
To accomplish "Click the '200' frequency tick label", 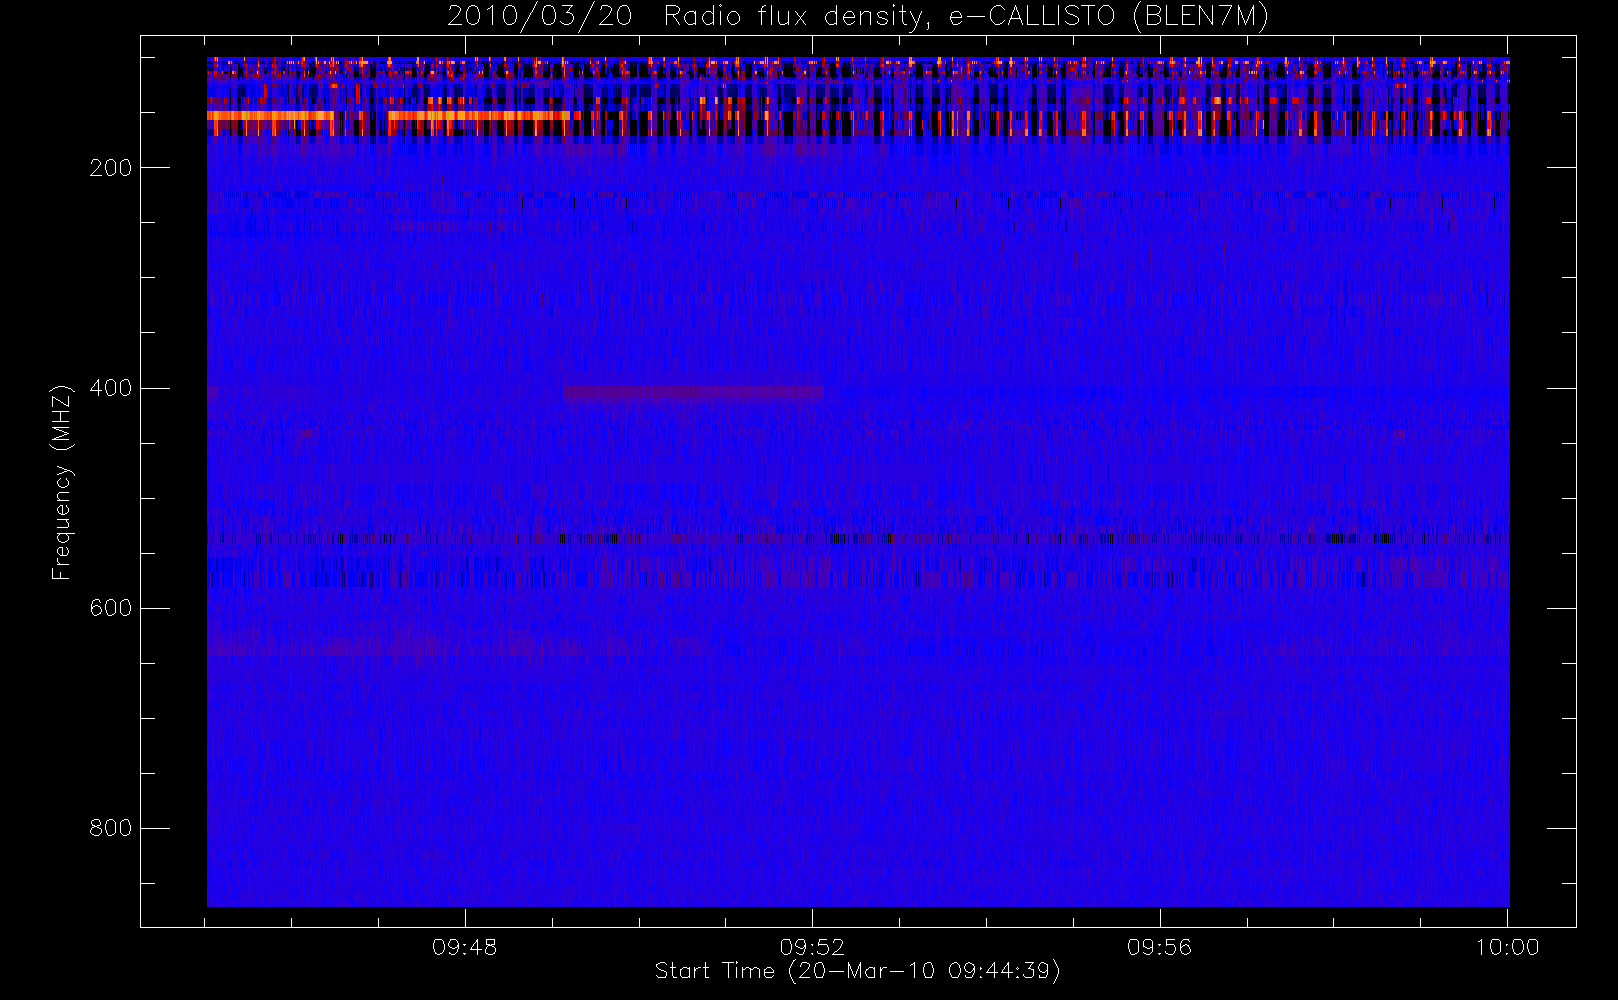I will point(110,168).
